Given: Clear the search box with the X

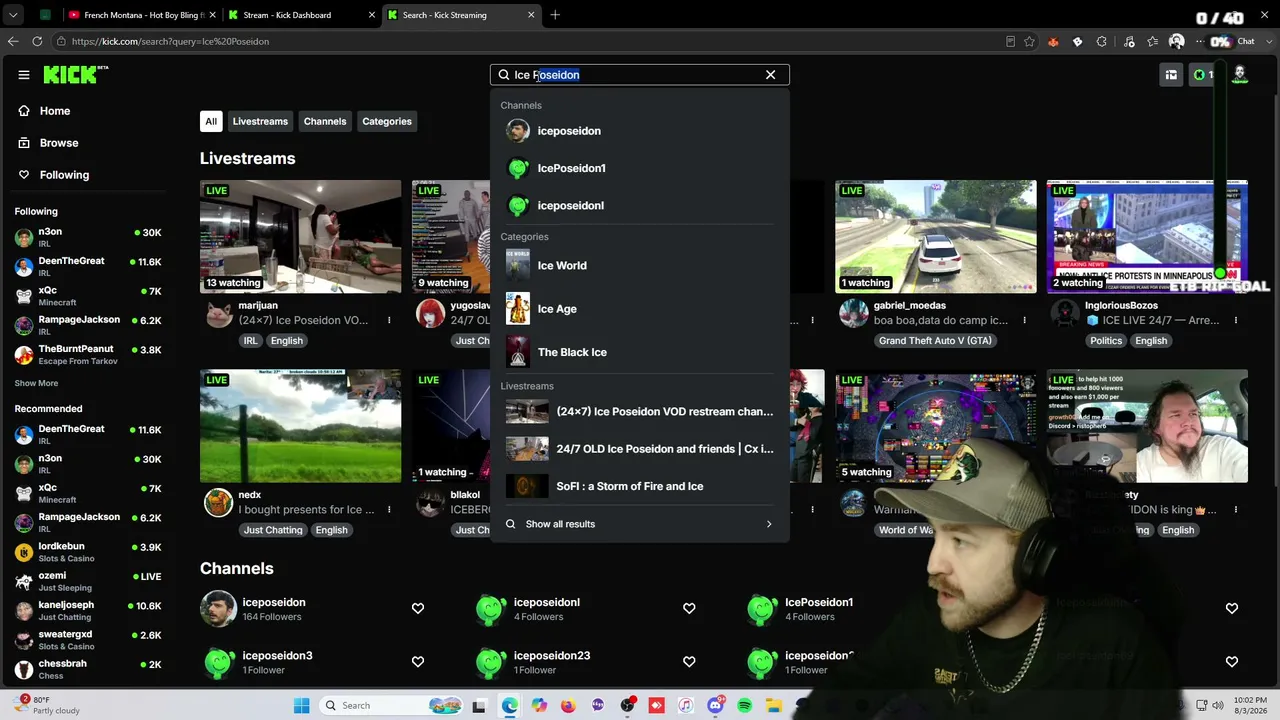Looking at the screenshot, I should pyautogui.click(x=770, y=75).
